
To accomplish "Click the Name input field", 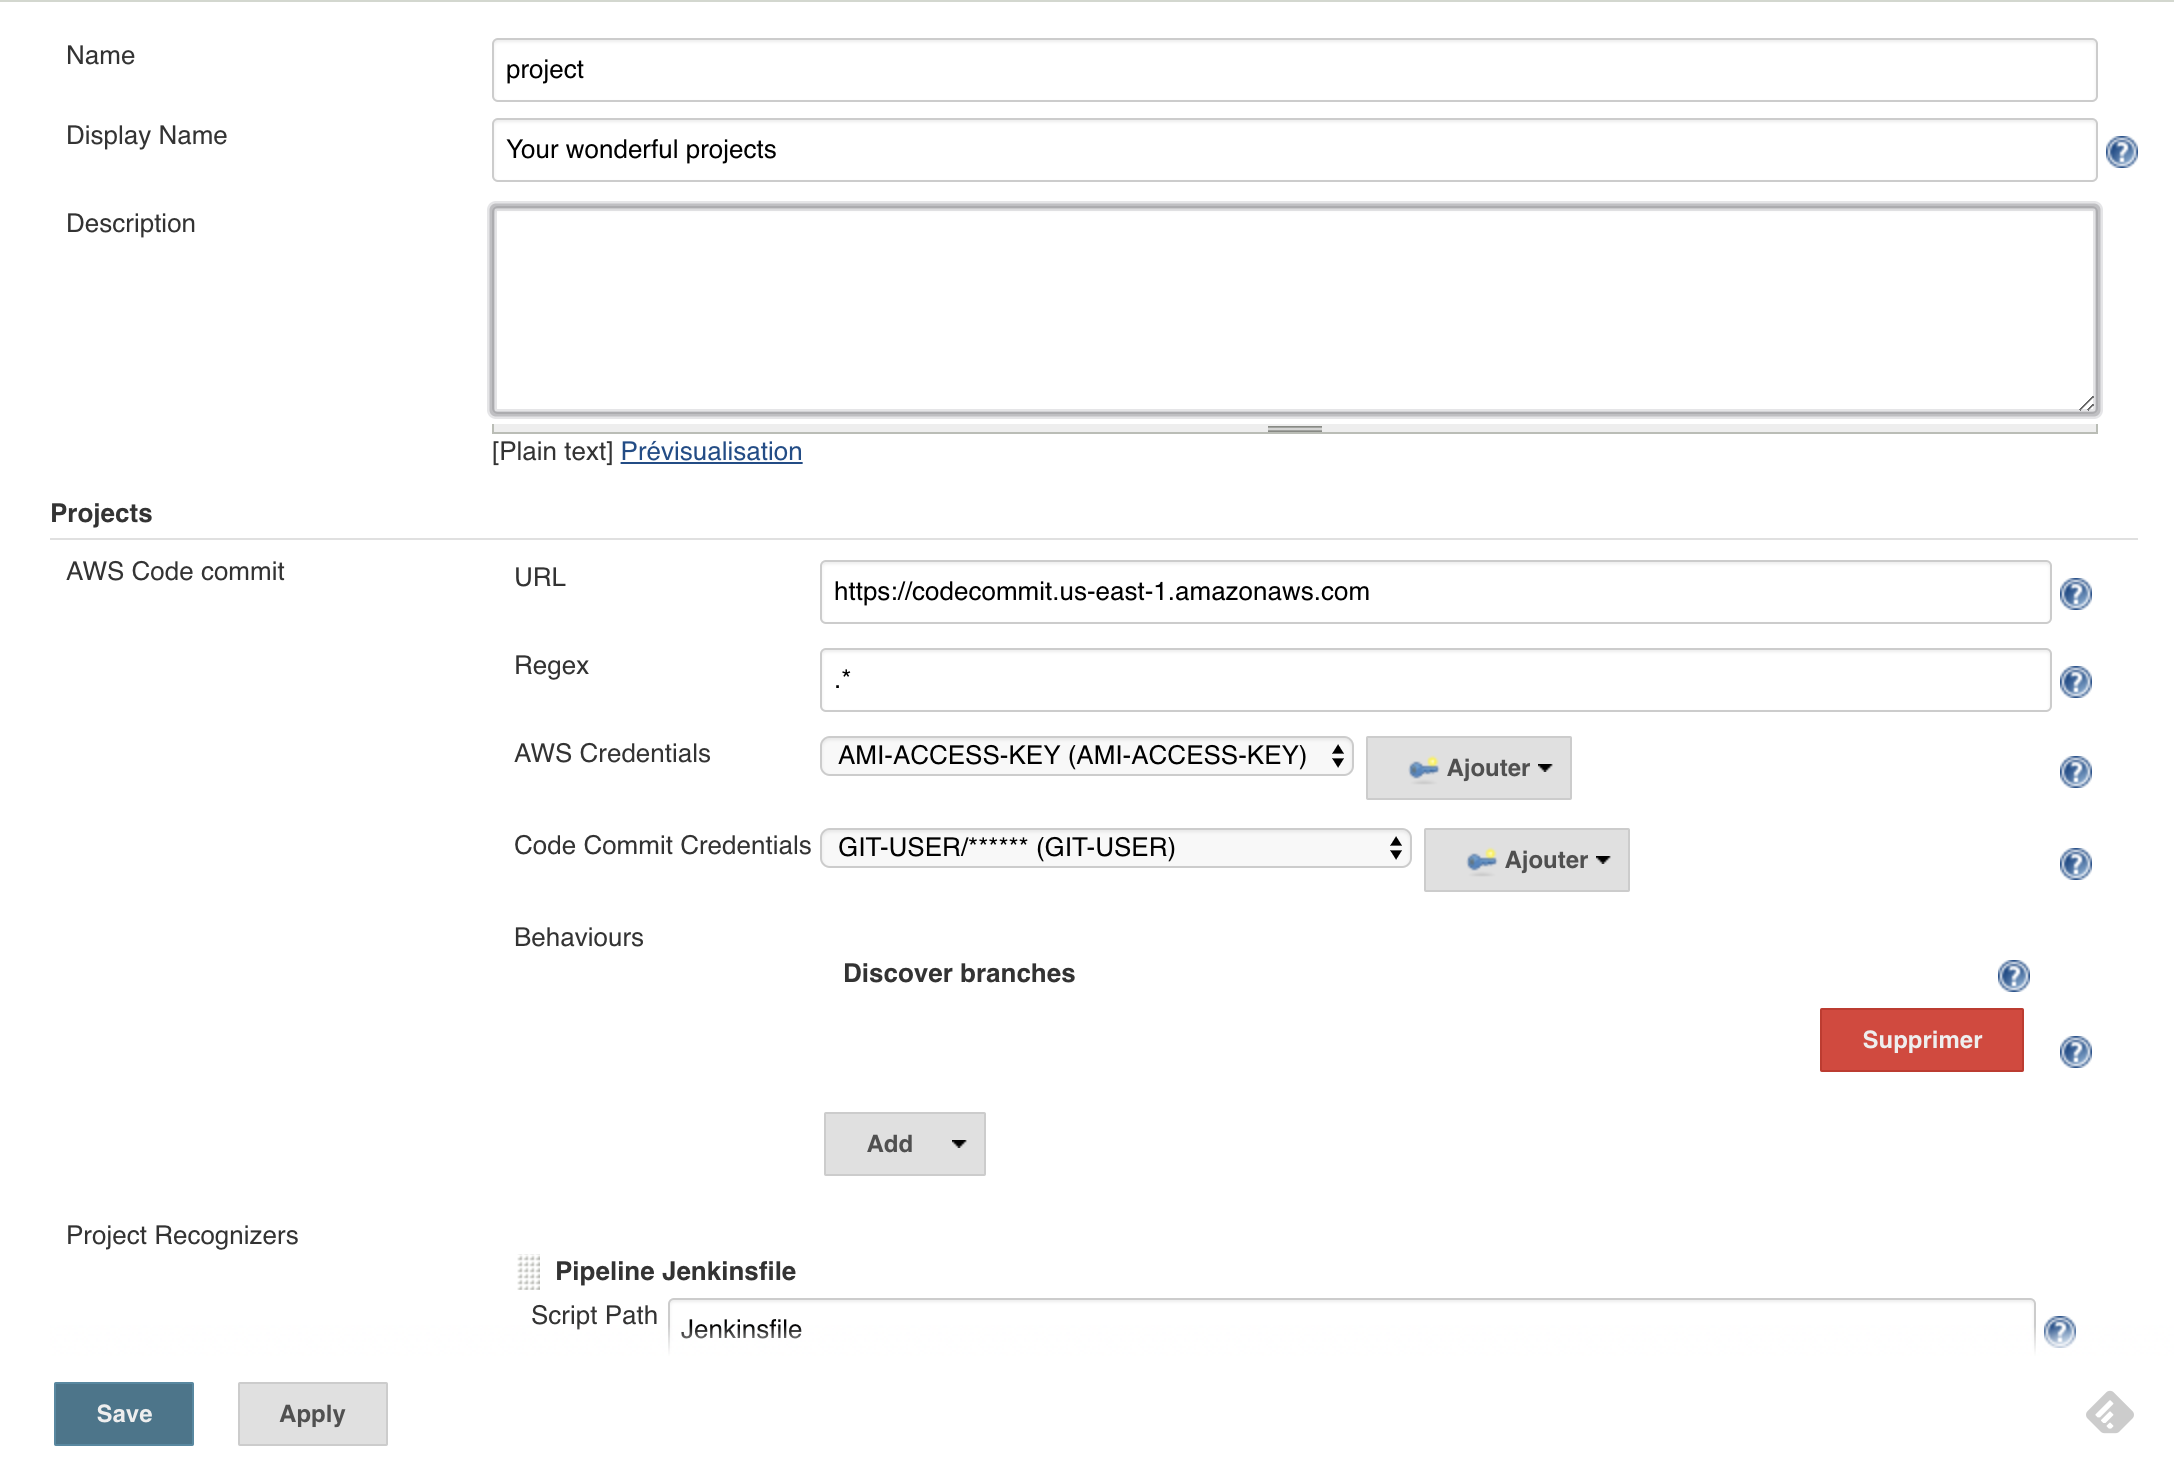I will click(1295, 69).
